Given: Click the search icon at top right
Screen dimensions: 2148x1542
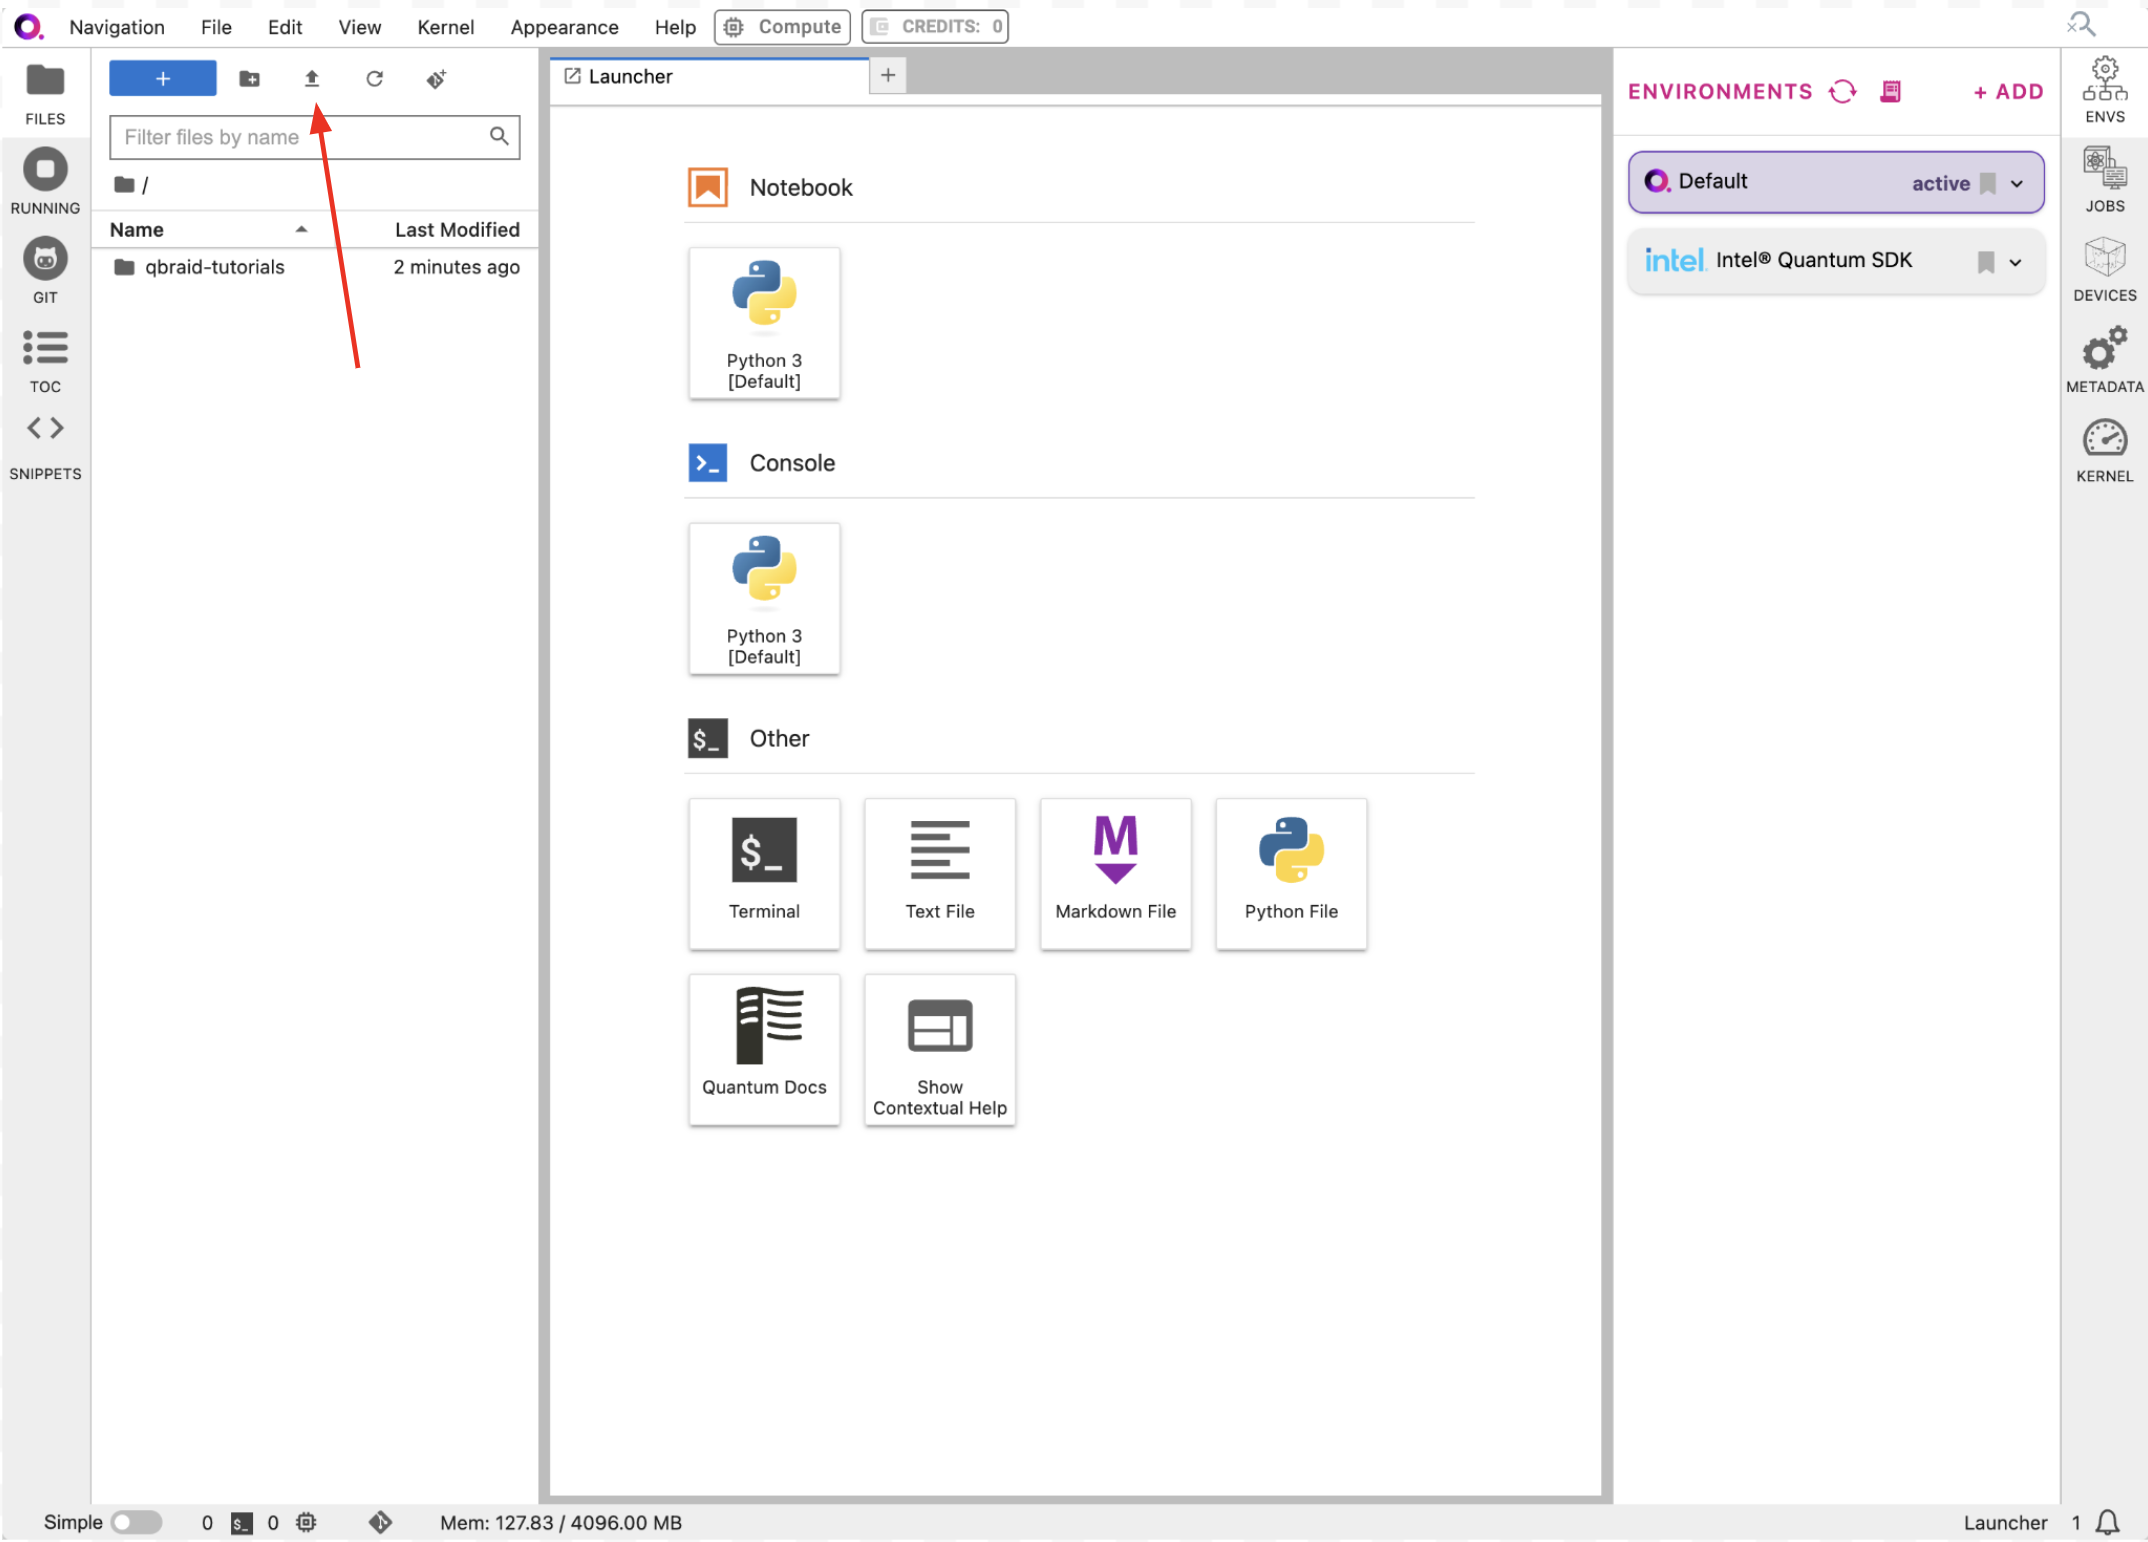Looking at the screenshot, I should tap(2081, 24).
